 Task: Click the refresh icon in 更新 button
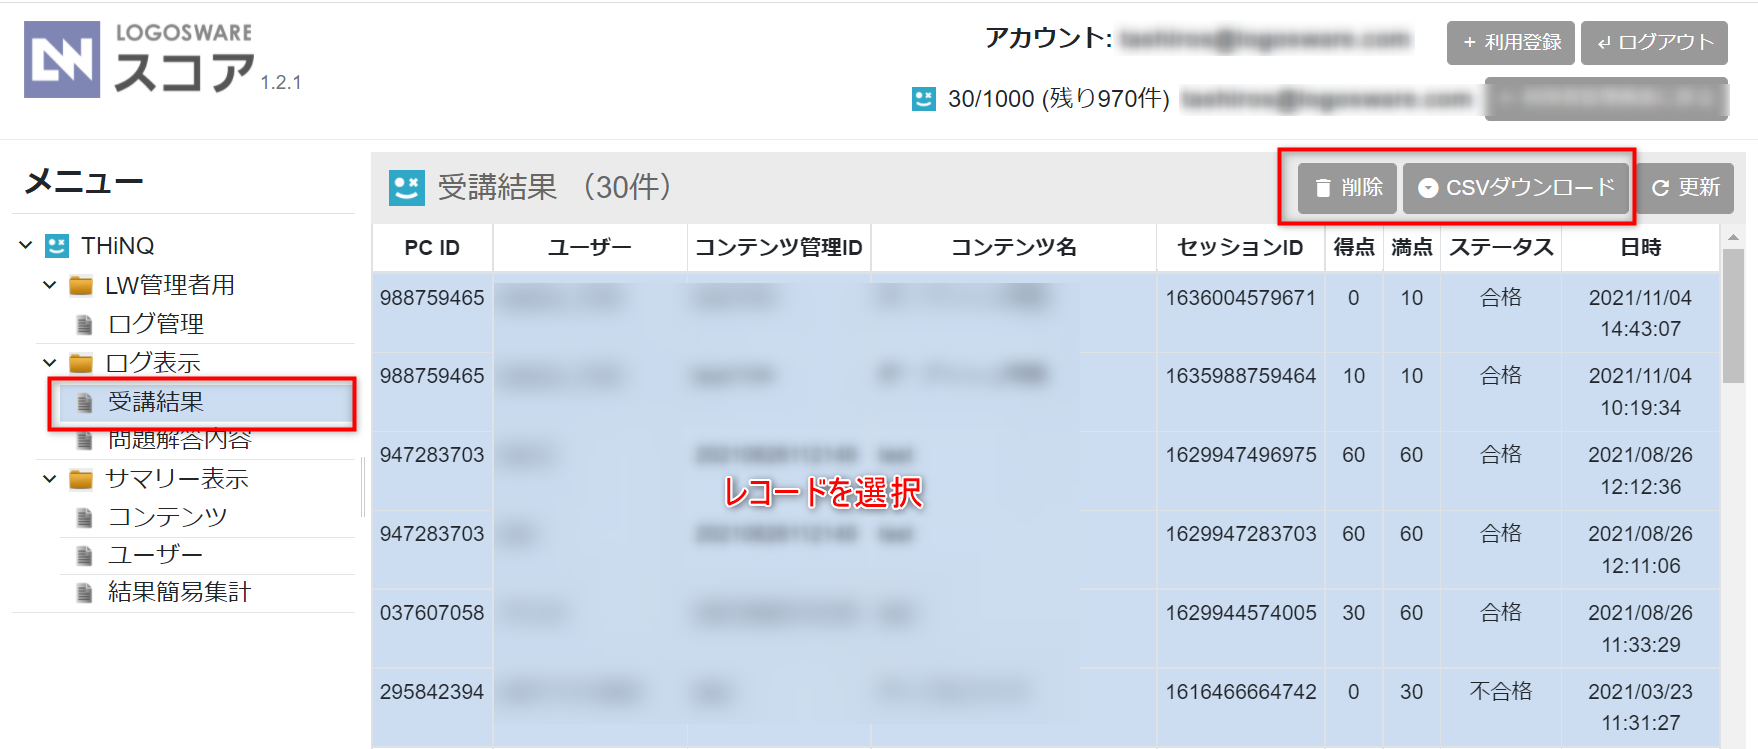coord(1660,188)
